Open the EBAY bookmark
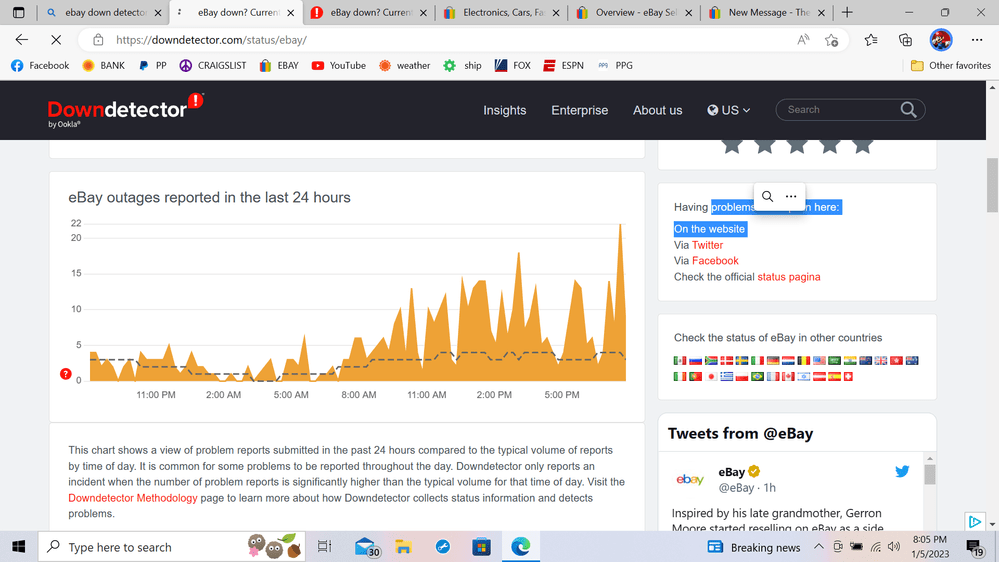The height and width of the screenshot is (562, 999). click(x=279, y=66)
